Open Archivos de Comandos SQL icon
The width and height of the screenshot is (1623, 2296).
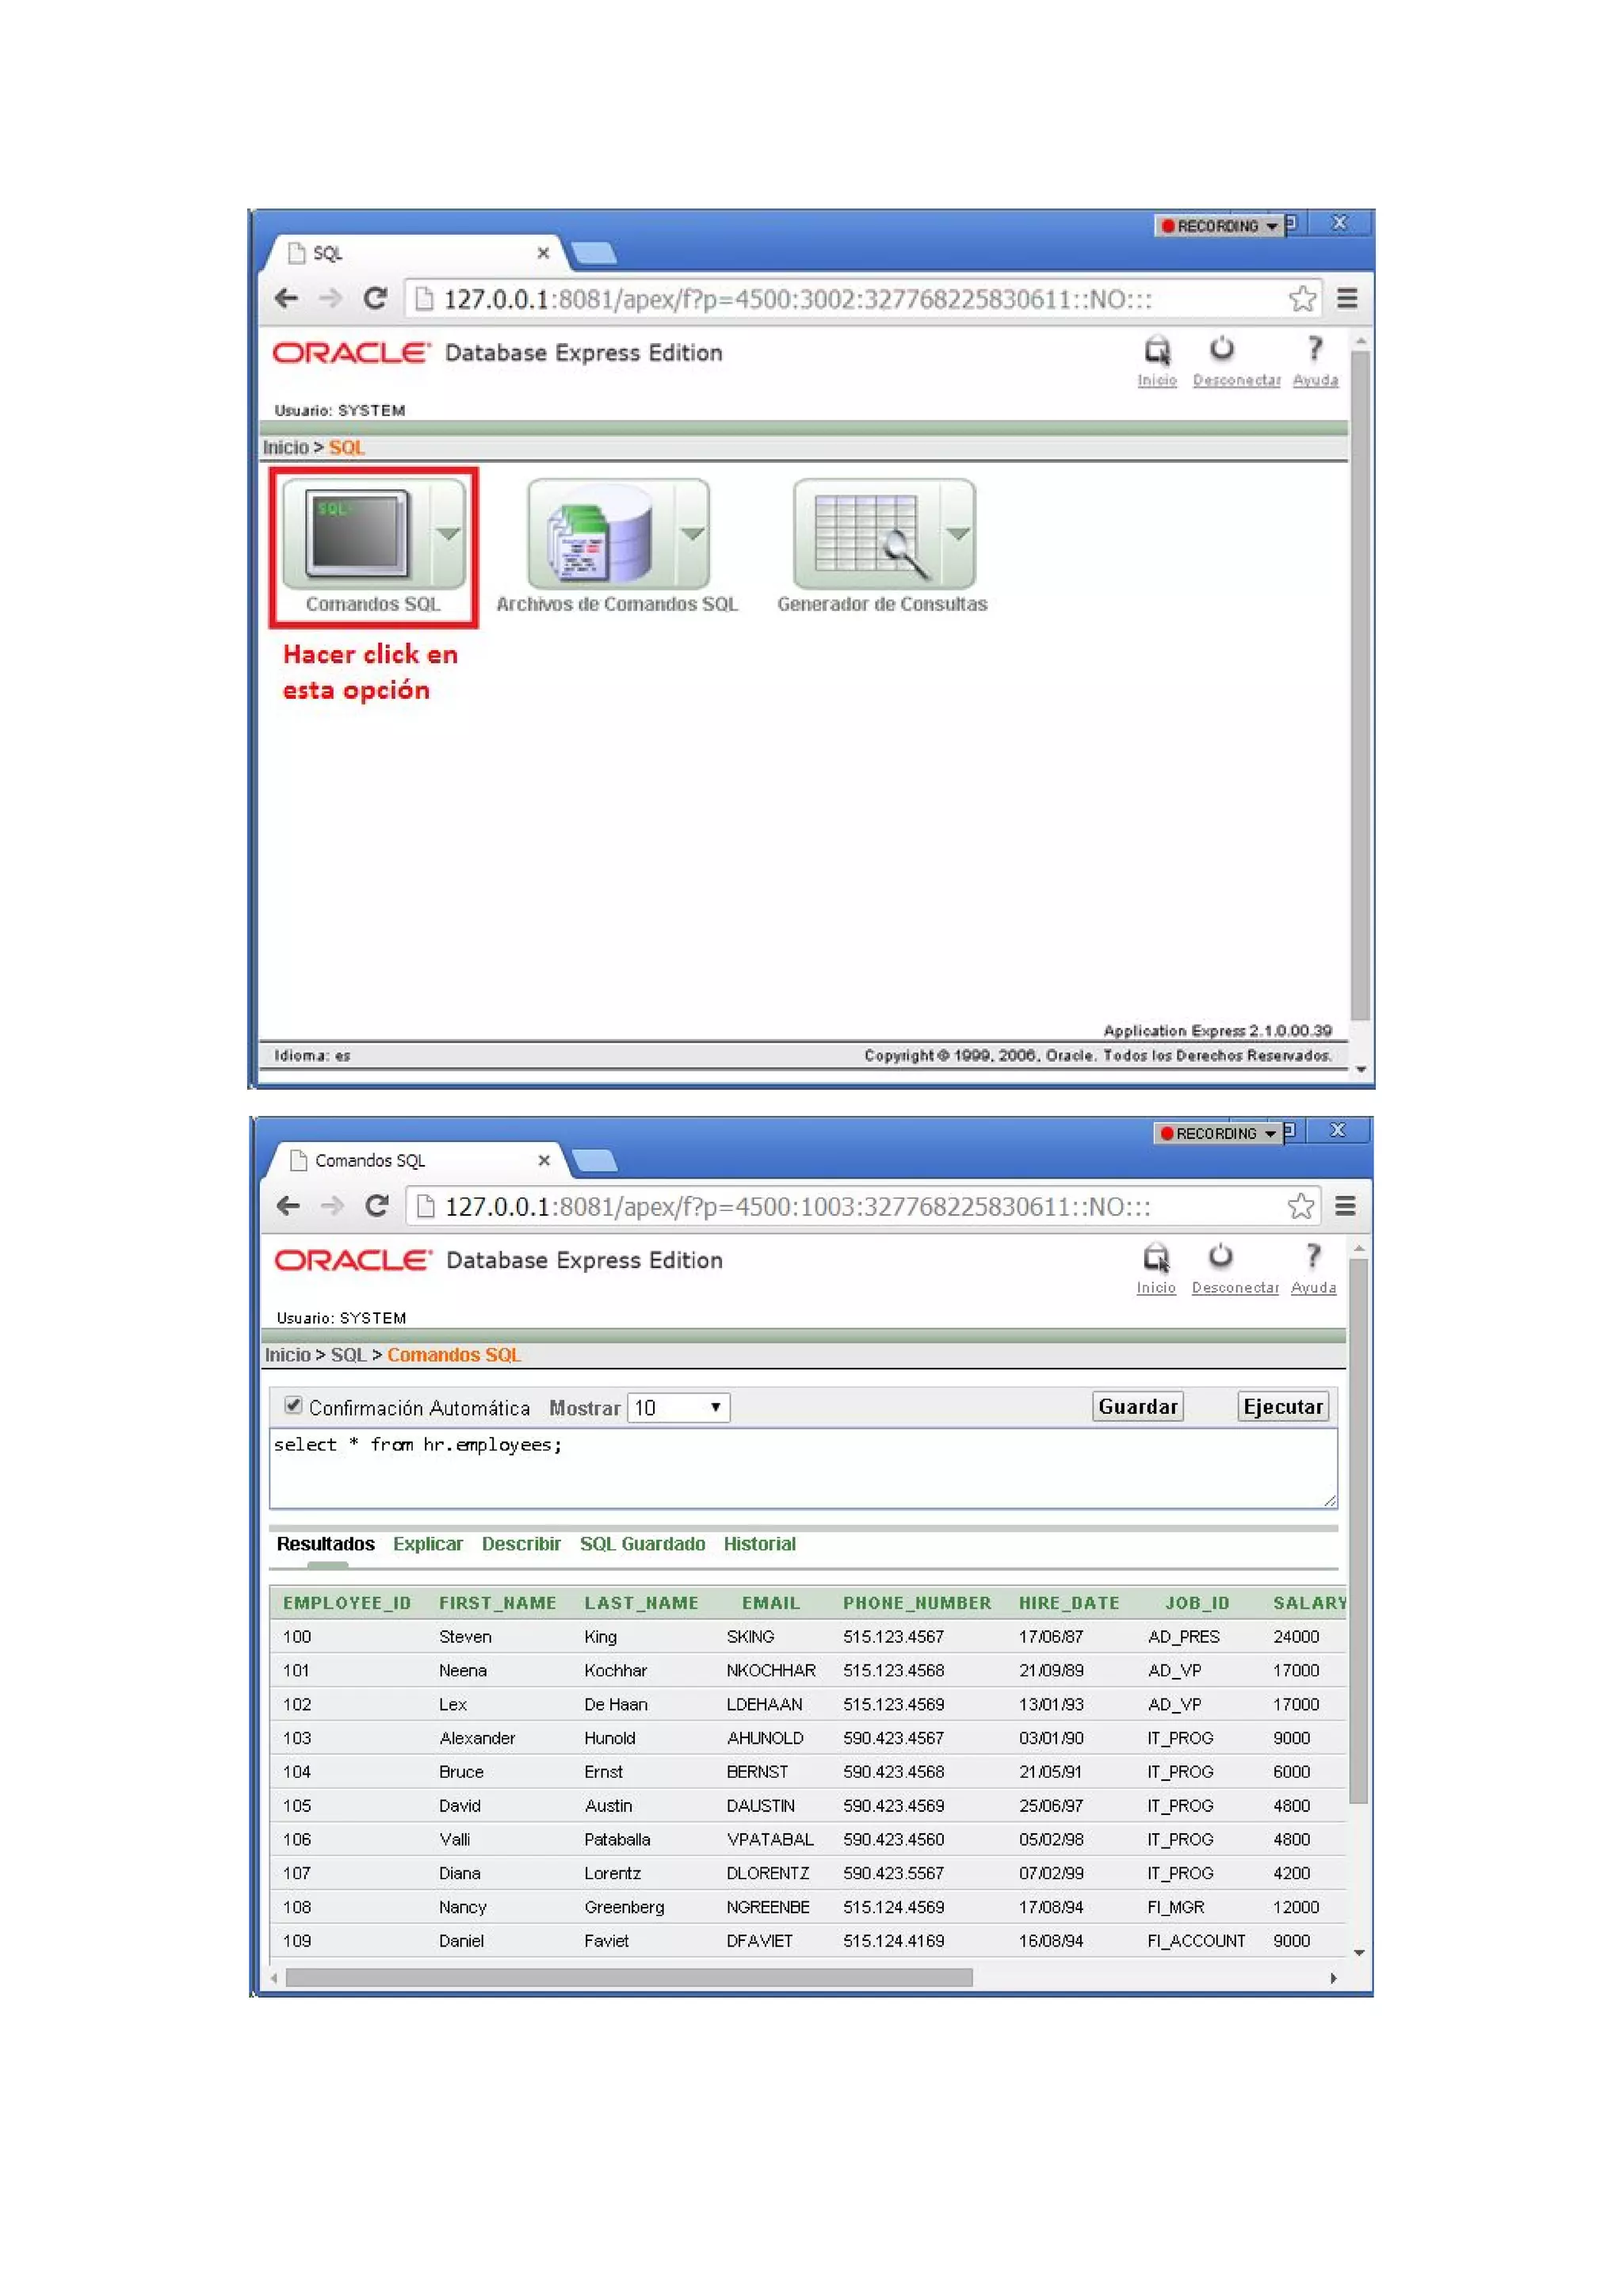(599, 533)
